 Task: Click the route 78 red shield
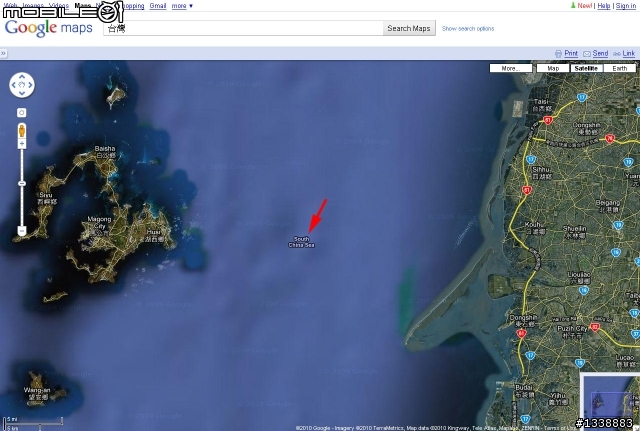click(x=610, y=138)
